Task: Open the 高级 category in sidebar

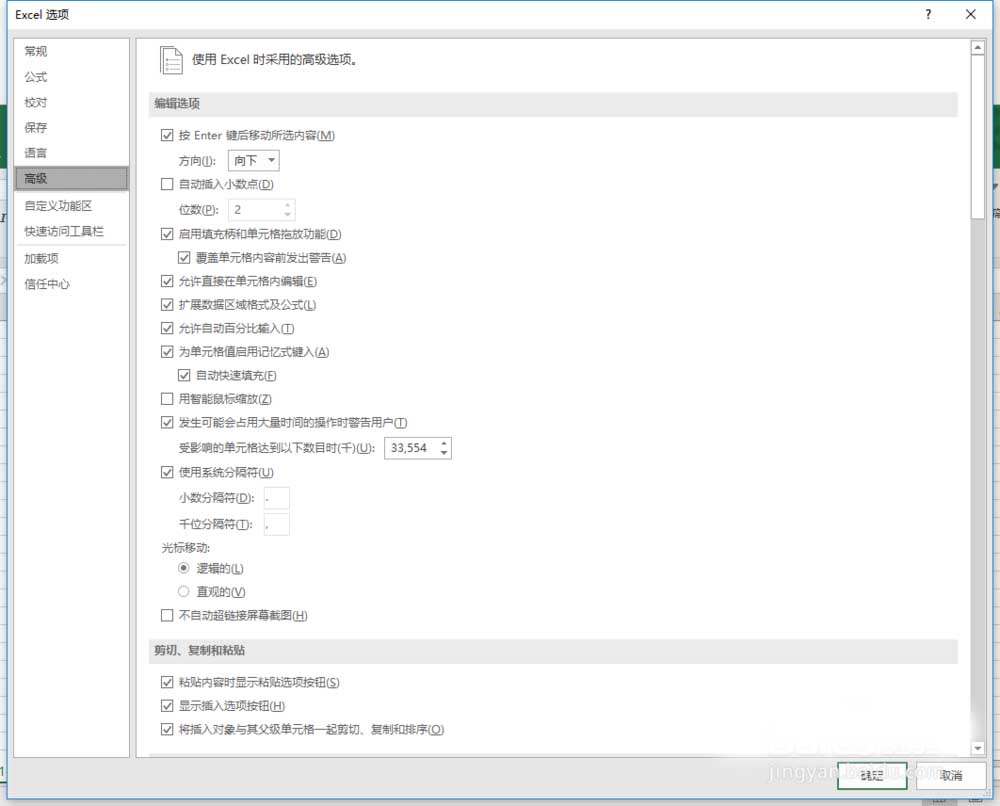Action: [x=71, y=178]
